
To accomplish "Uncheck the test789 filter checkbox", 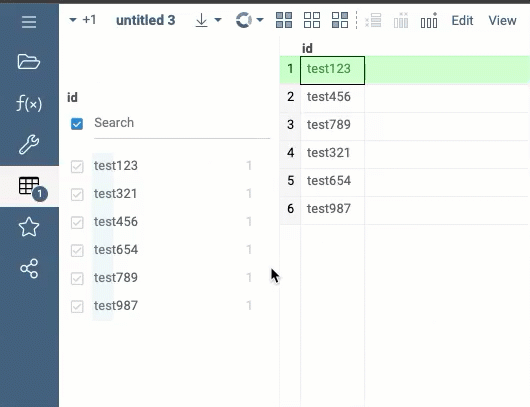I will (77, 279).
